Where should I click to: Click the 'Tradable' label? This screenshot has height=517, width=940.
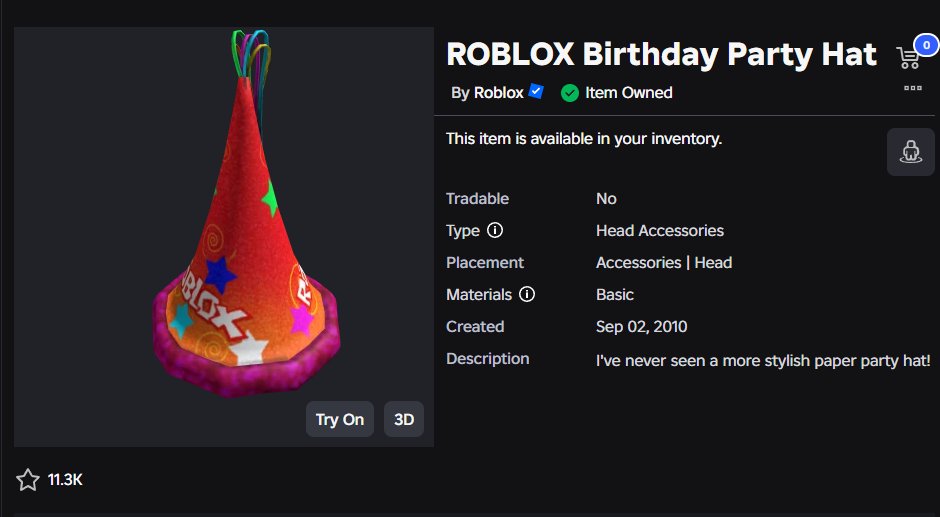click(x=477, y=199)
